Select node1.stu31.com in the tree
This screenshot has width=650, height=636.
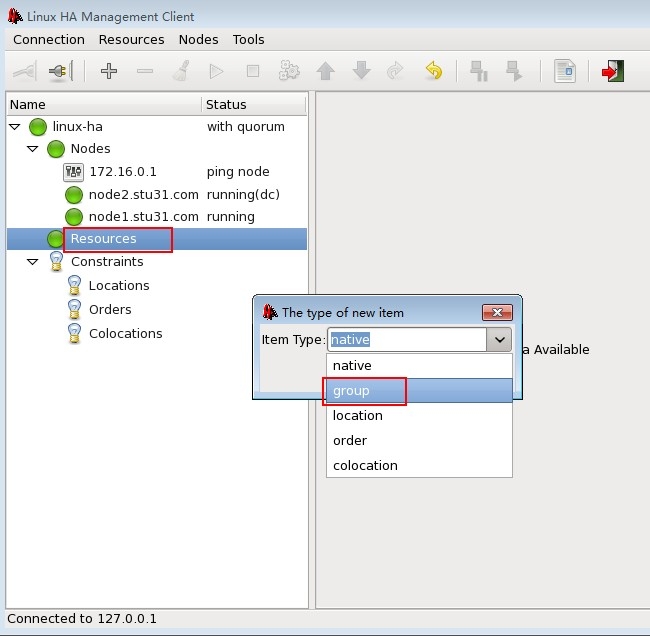click(x=143, y=217)
